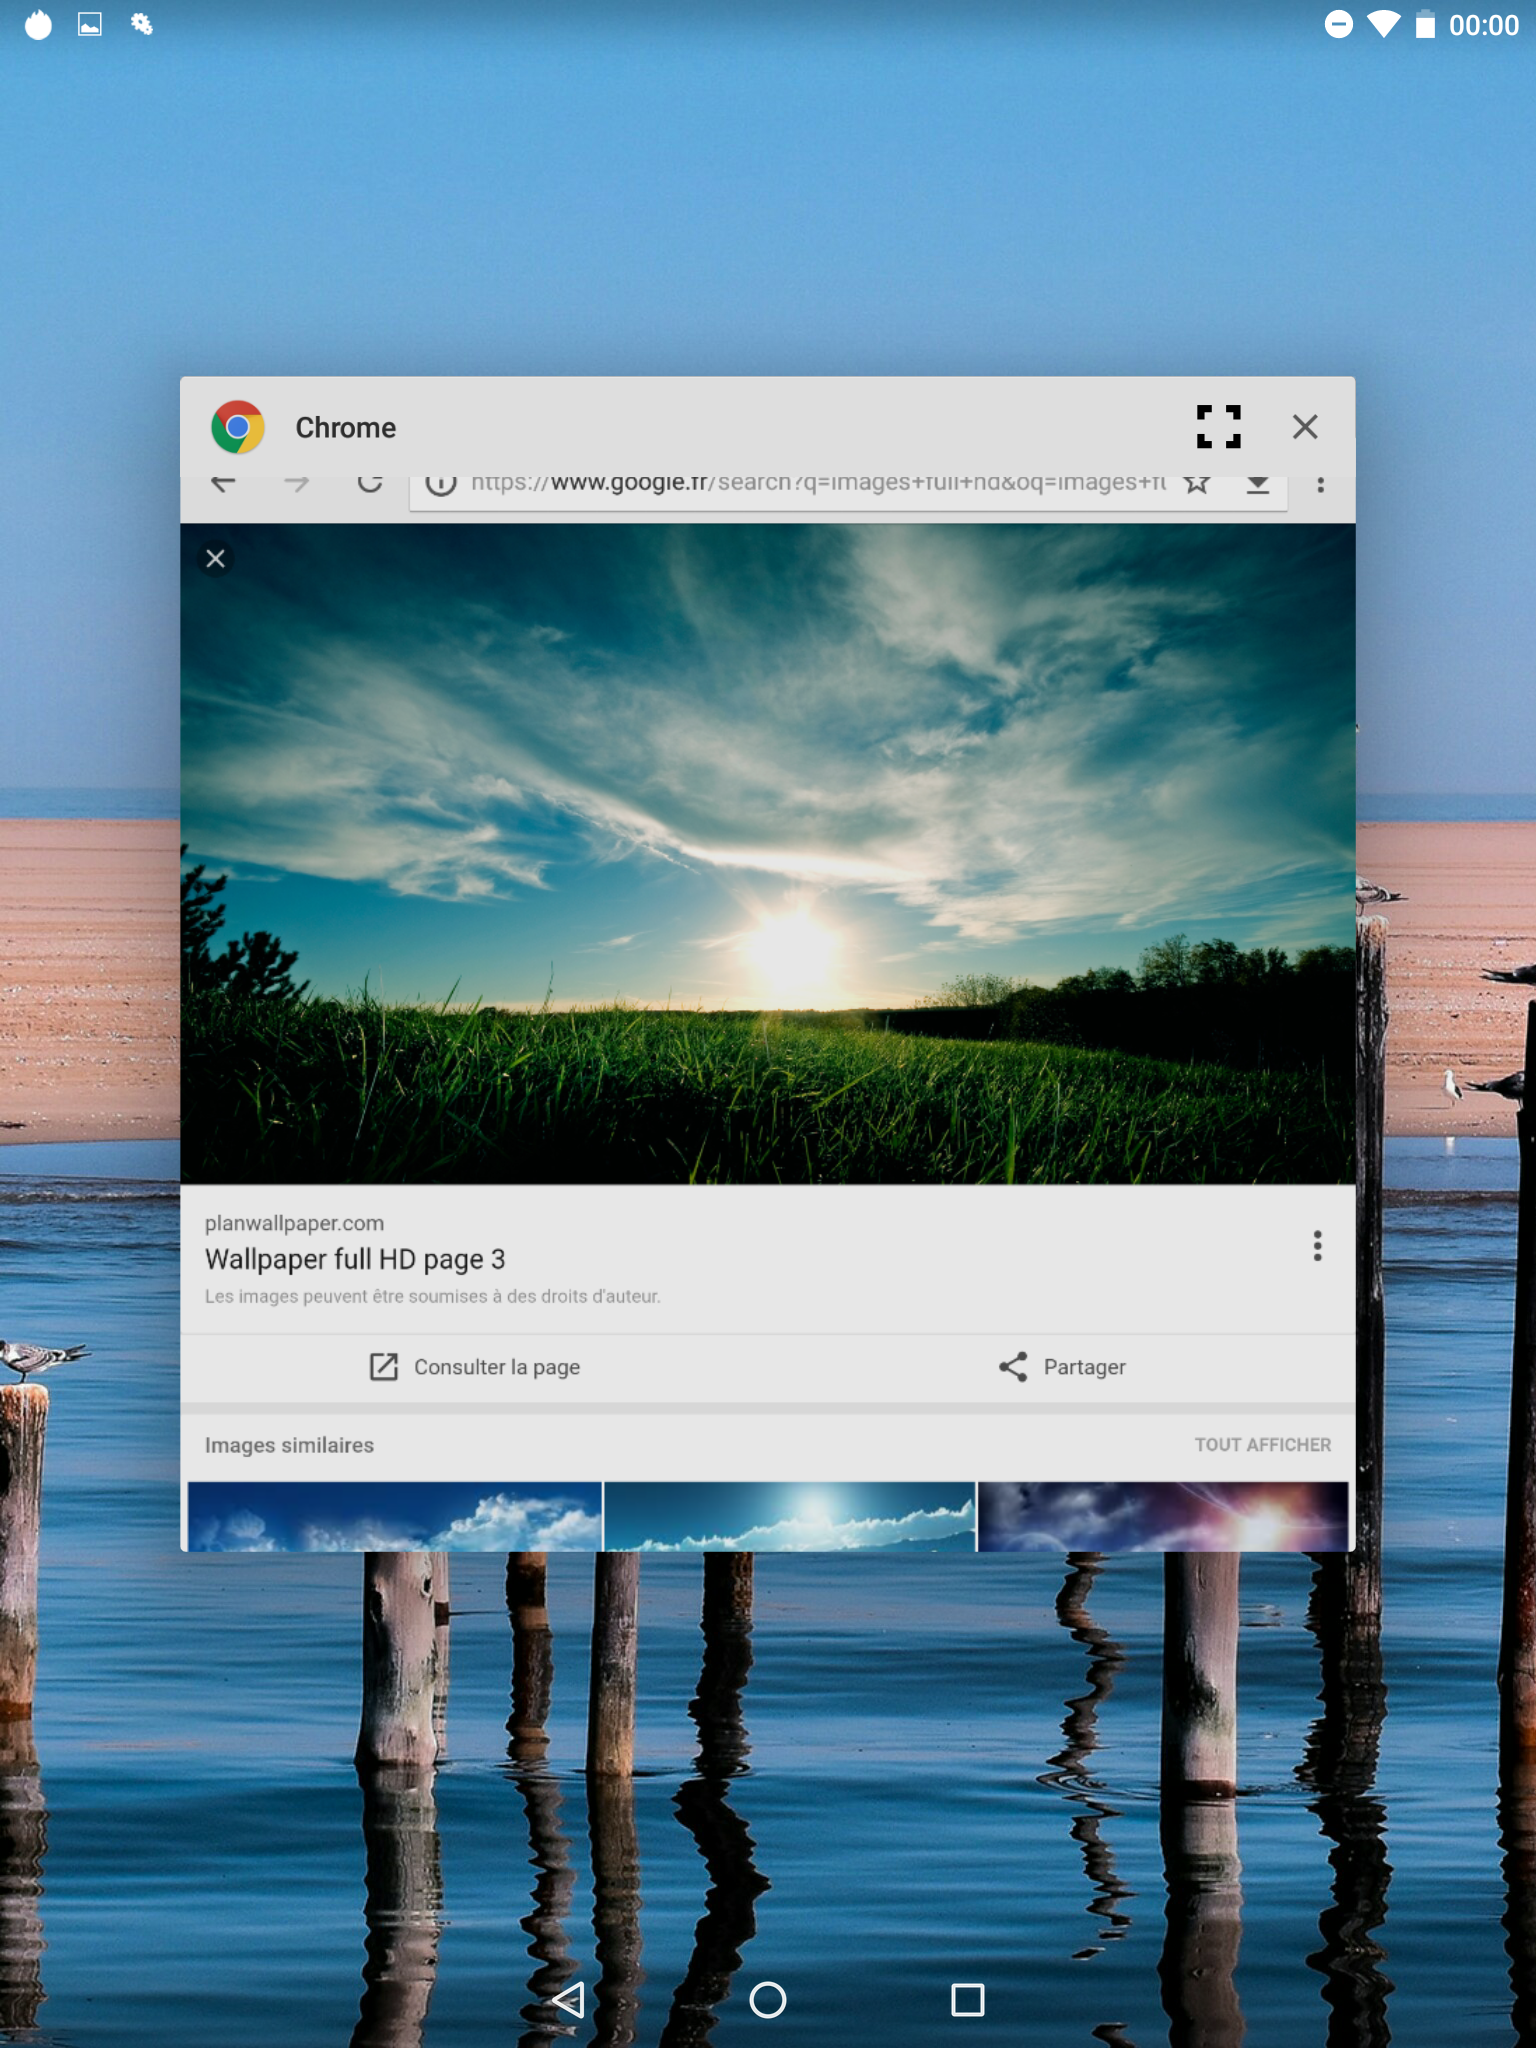Open third similar image with sunburst
Screen dimensions: 1536x2048
point(1162,1516)
